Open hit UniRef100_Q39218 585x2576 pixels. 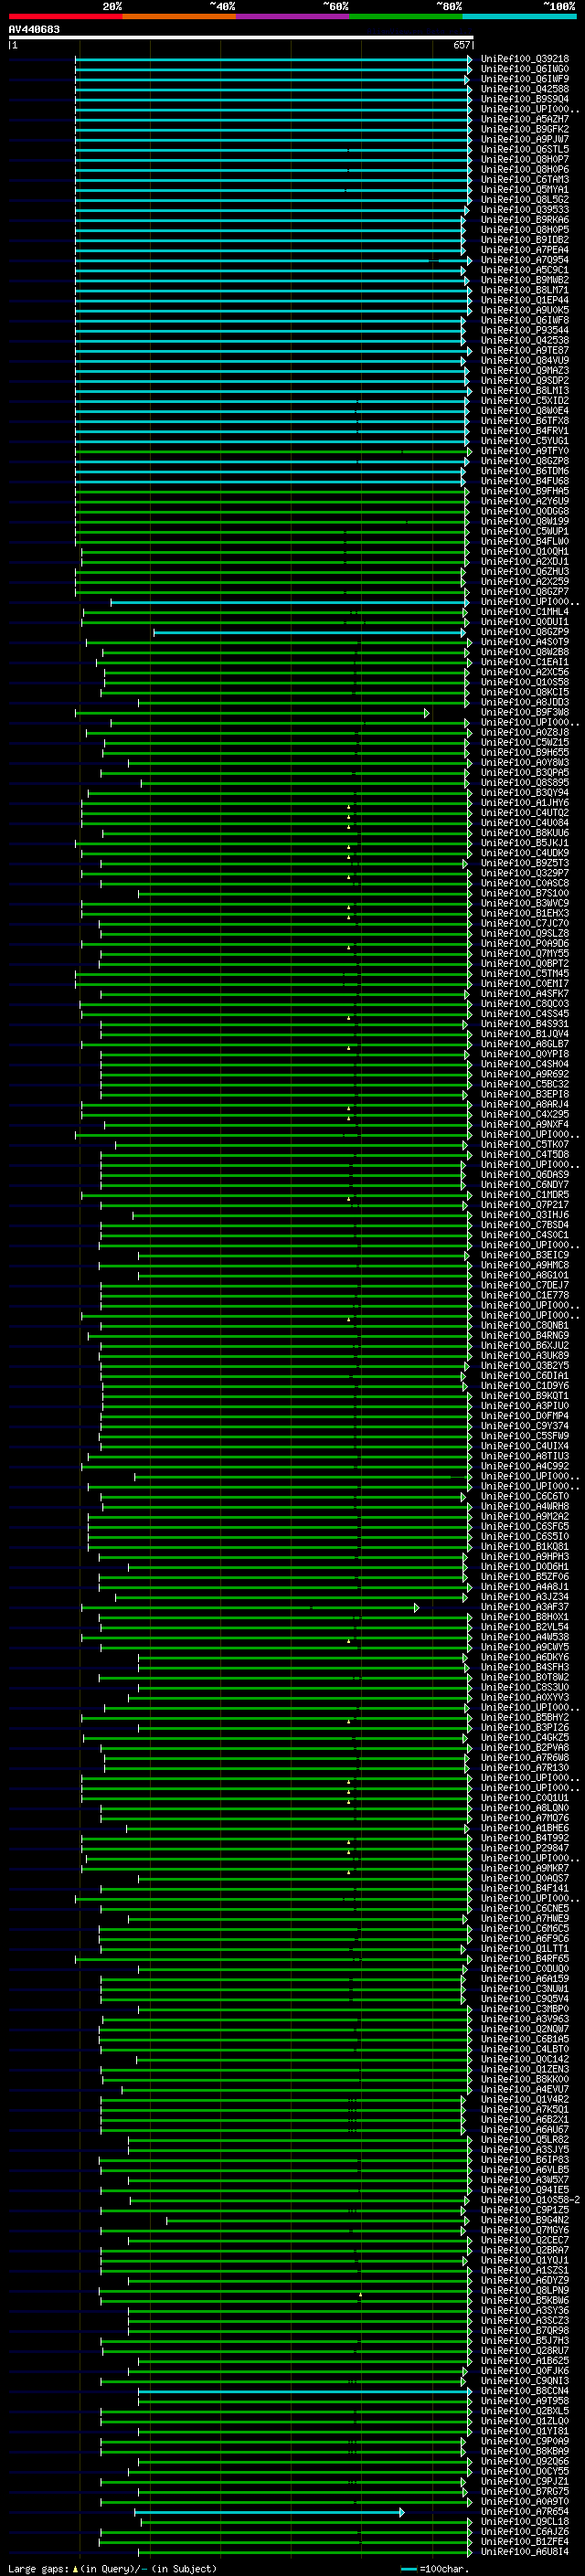pyautogui.click(x=525, y=59)
